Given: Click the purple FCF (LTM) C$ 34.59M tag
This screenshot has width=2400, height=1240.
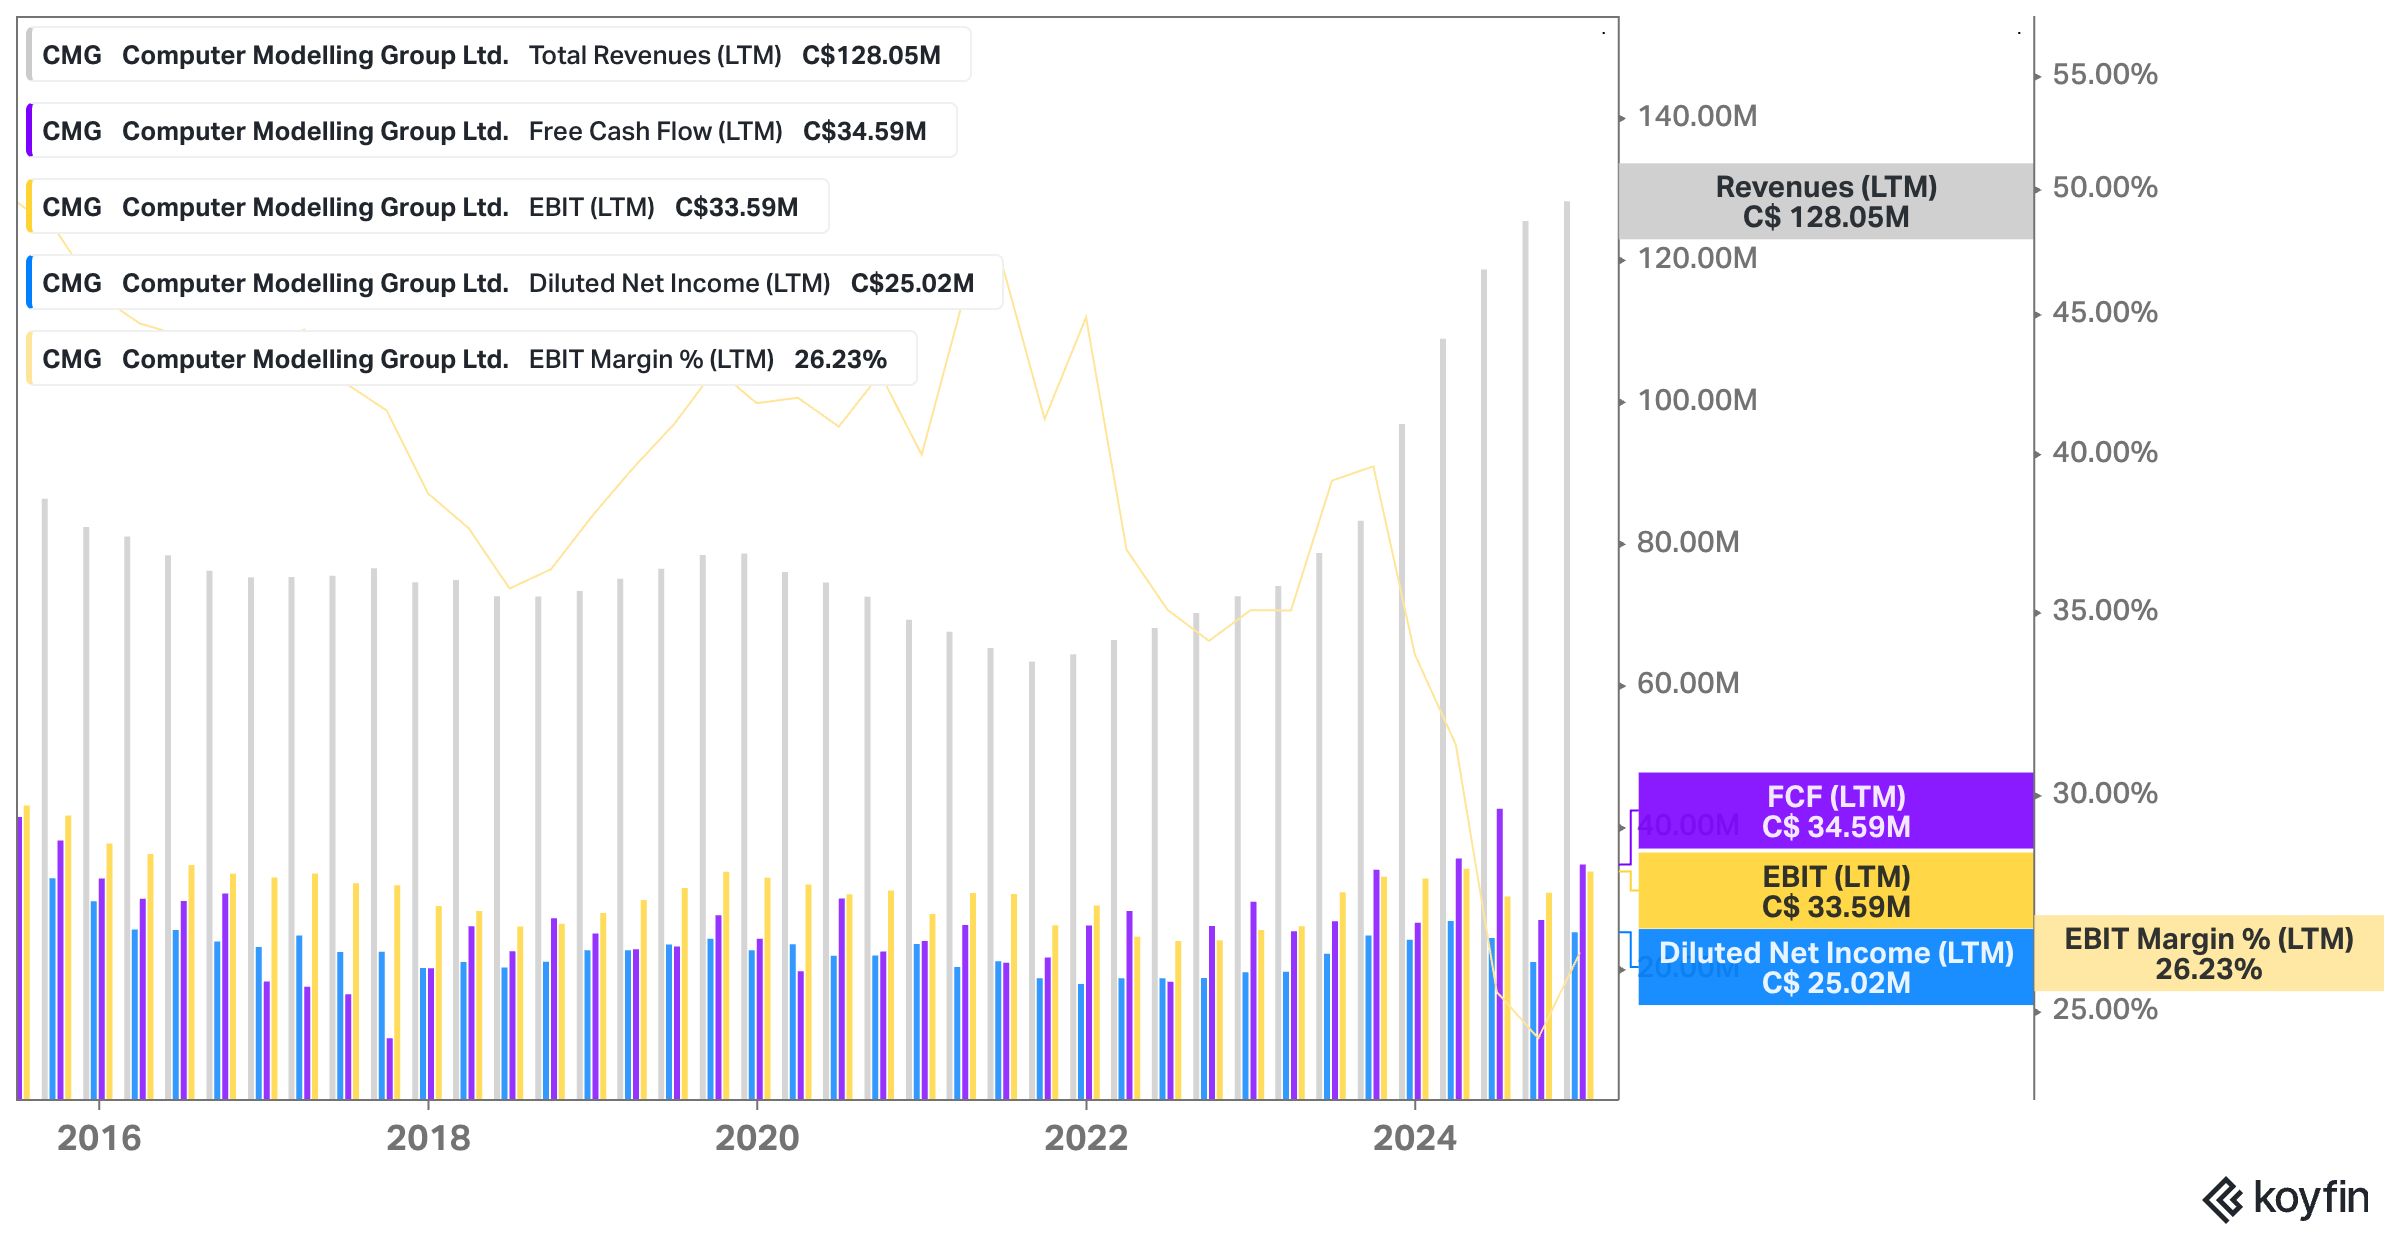Looking at the screenshot, I should pos(1836,811).
